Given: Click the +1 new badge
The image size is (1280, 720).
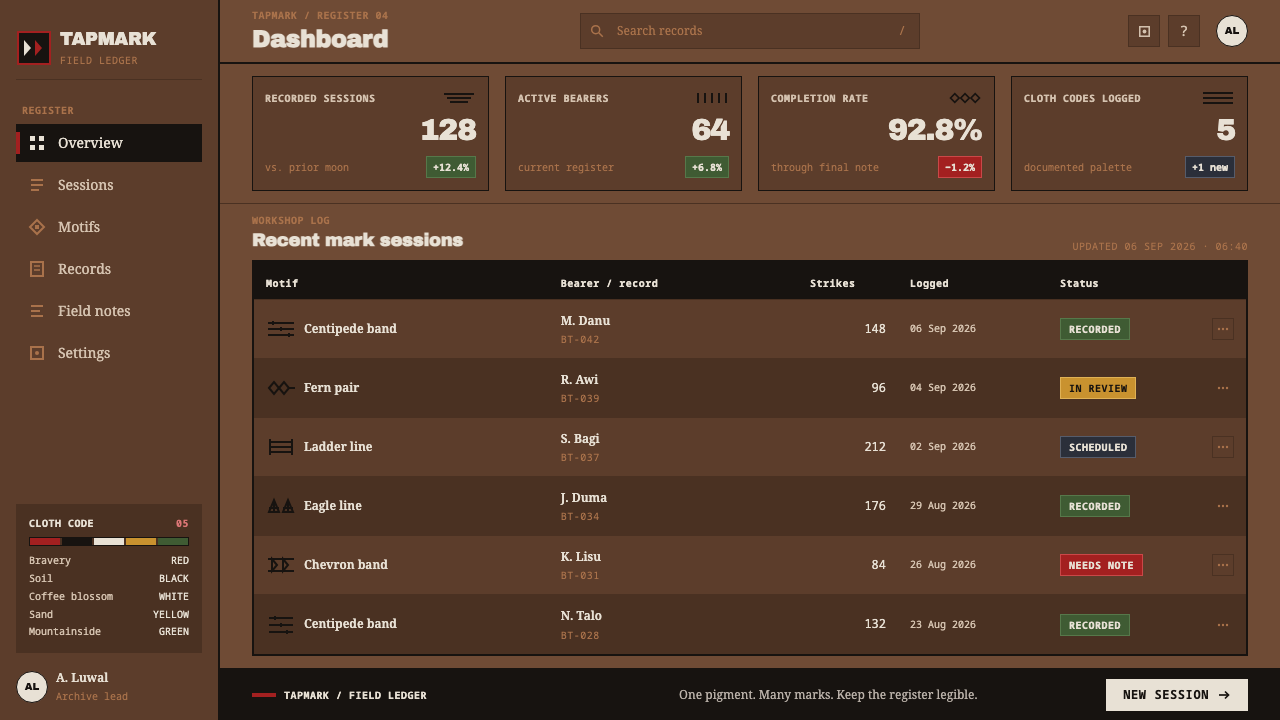Looking at the screenshot, I should [1210, 167].
